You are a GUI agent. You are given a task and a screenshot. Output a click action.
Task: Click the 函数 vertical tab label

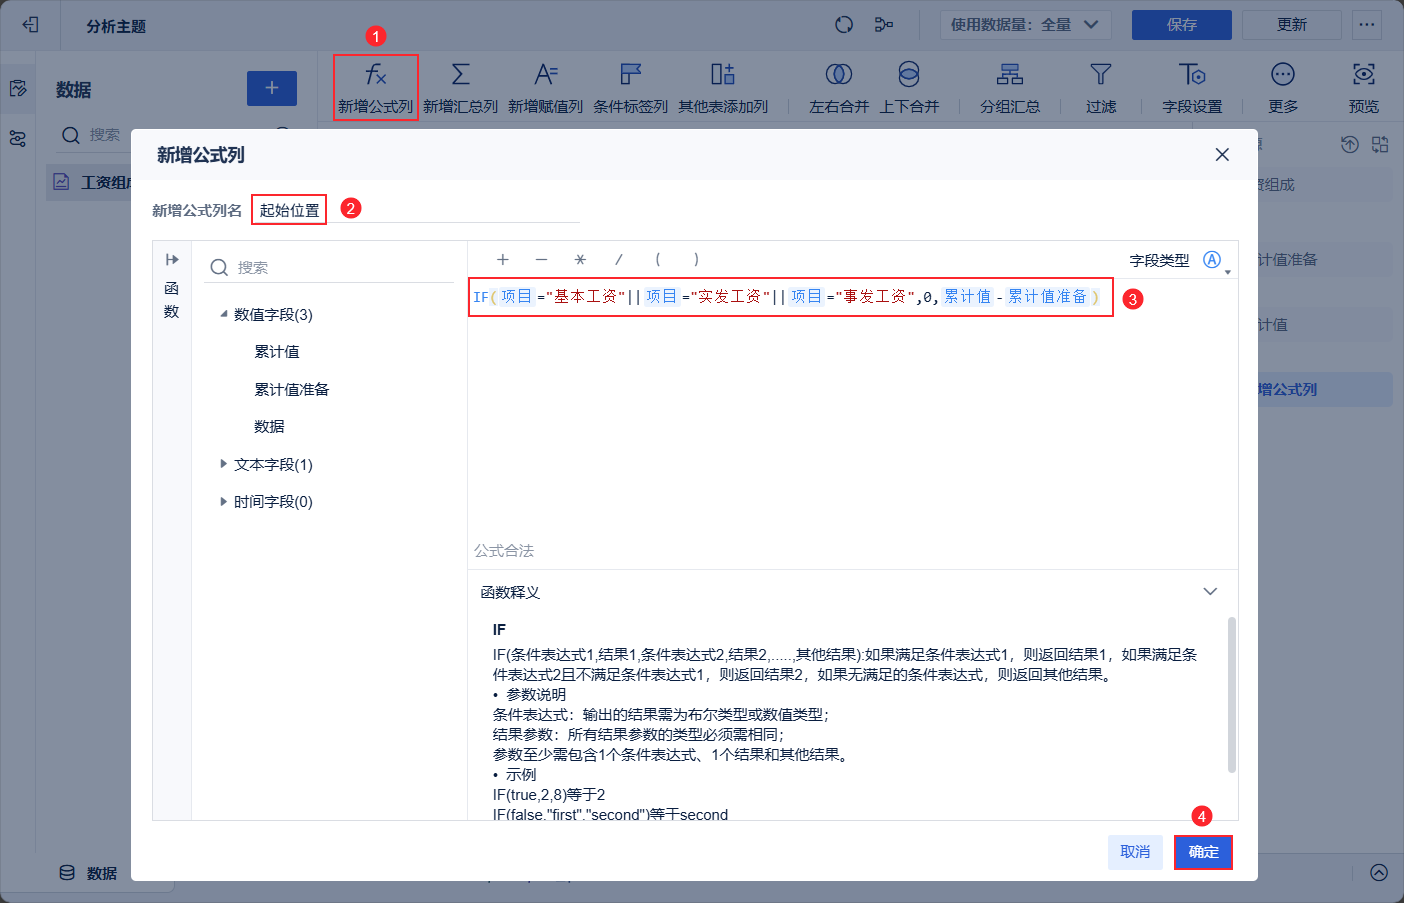(x=172, y=300)
